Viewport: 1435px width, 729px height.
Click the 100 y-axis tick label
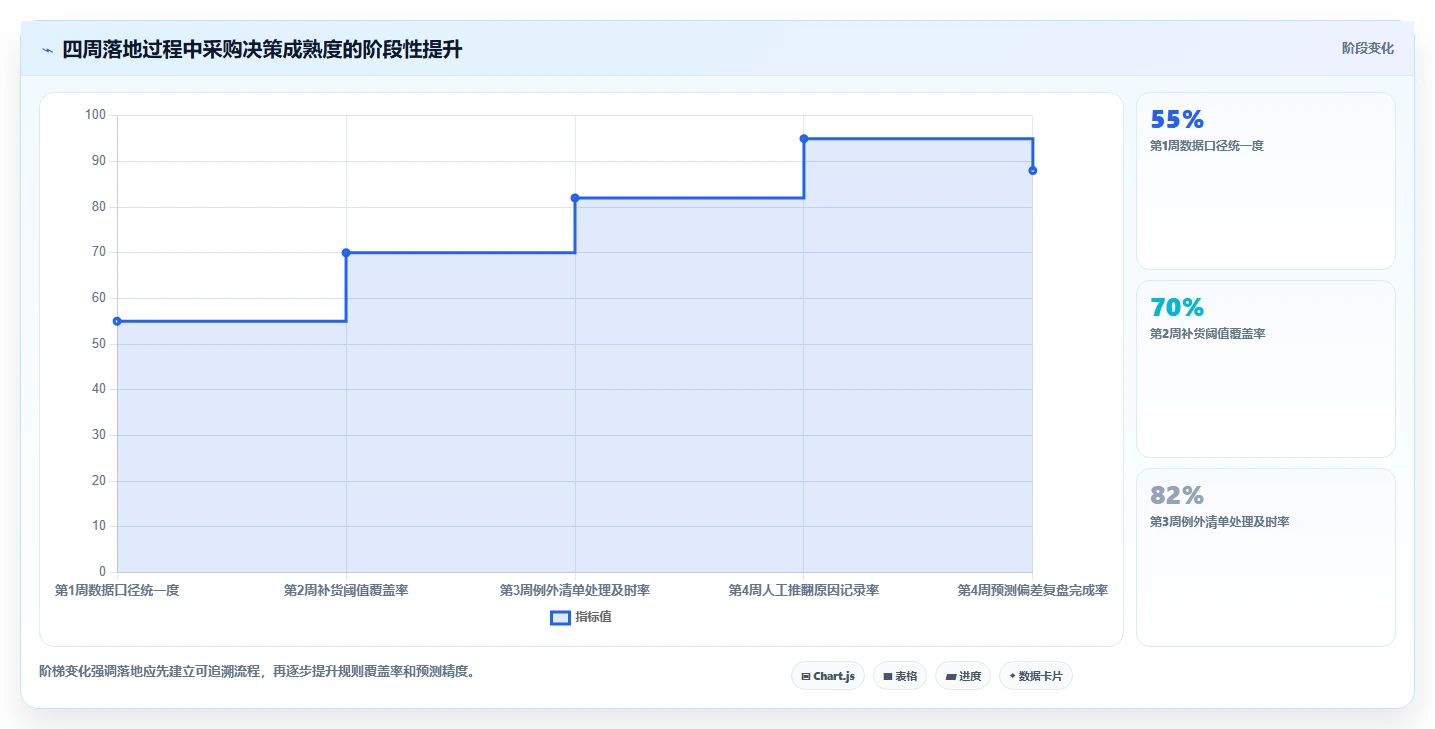(95, 115)
